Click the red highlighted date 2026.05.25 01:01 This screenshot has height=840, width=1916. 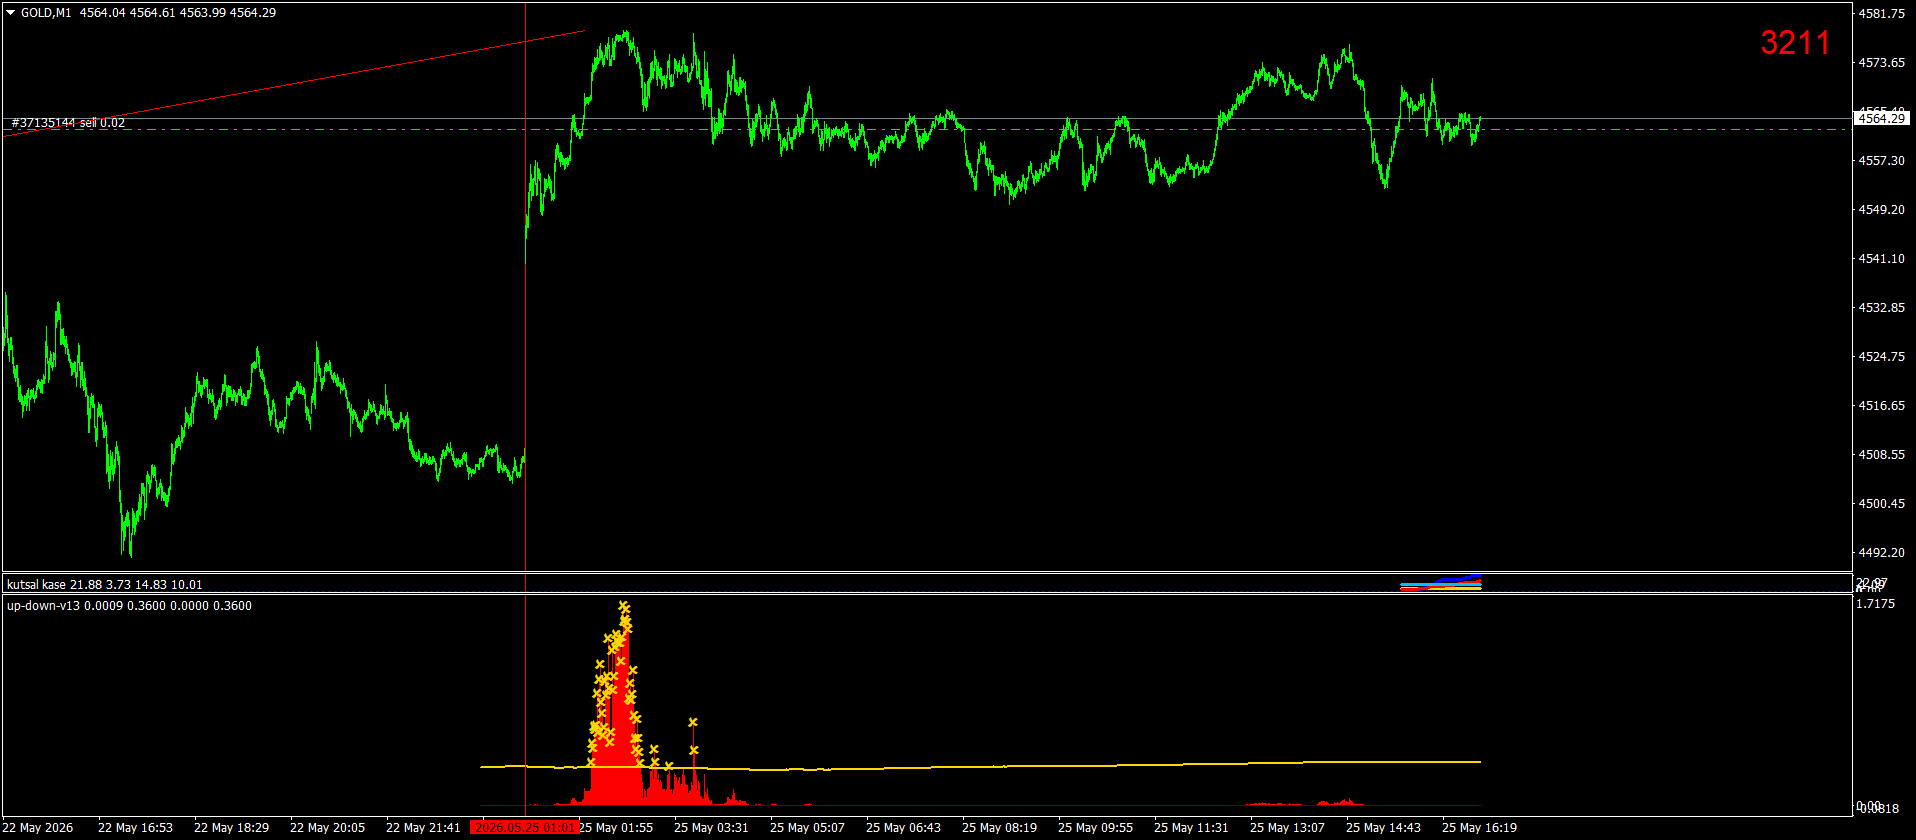(x=525, y=828)
